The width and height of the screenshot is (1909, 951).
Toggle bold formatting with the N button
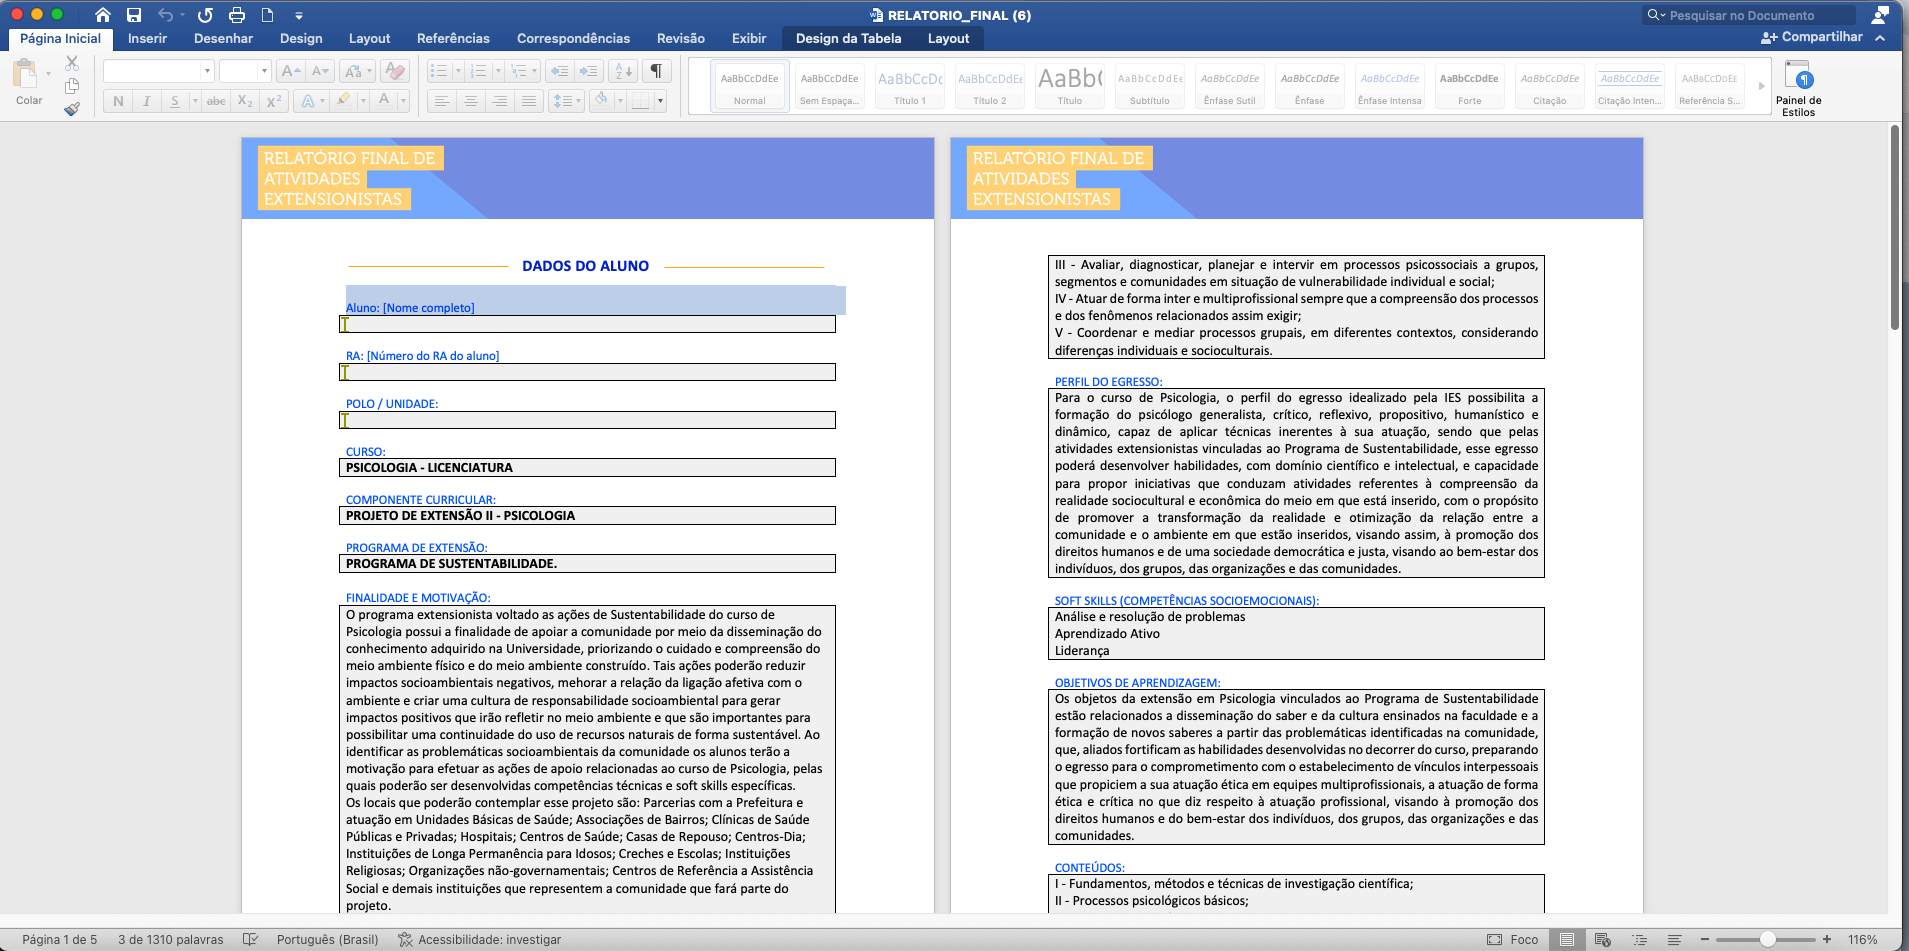click(x=119, y=101)
